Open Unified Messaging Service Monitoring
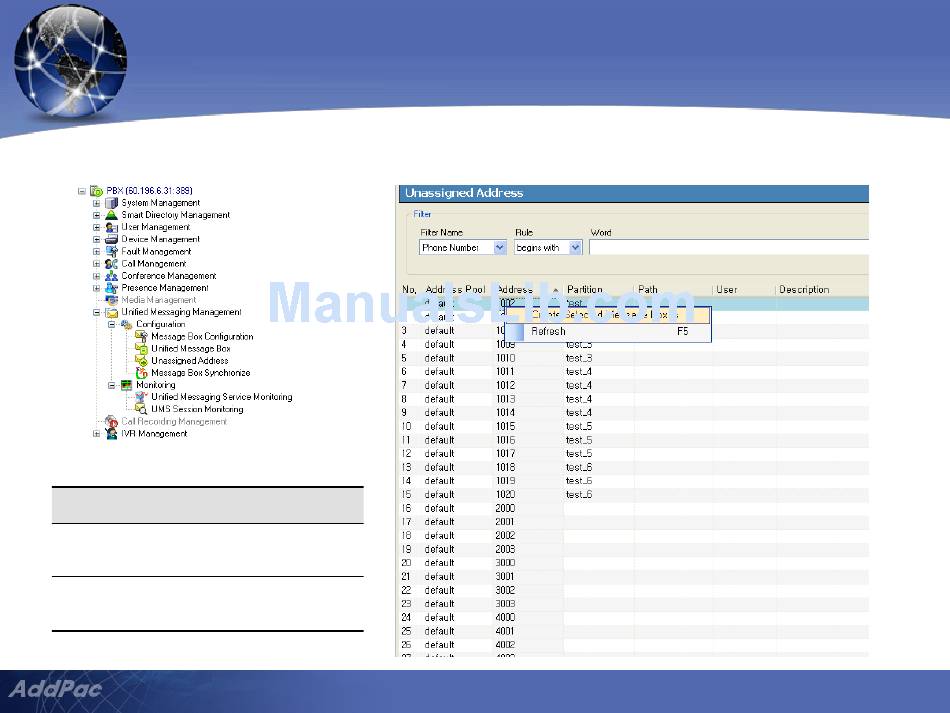950x713 pixels. click(221, 397)
